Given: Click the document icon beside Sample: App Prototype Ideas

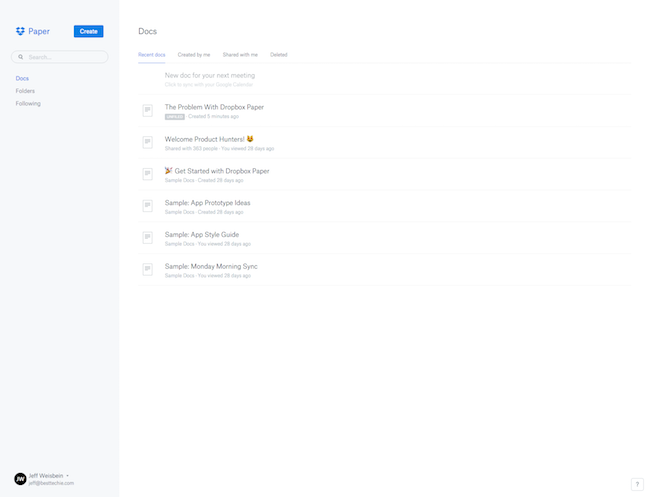Looking at the screenshot, I should (147, 206).
